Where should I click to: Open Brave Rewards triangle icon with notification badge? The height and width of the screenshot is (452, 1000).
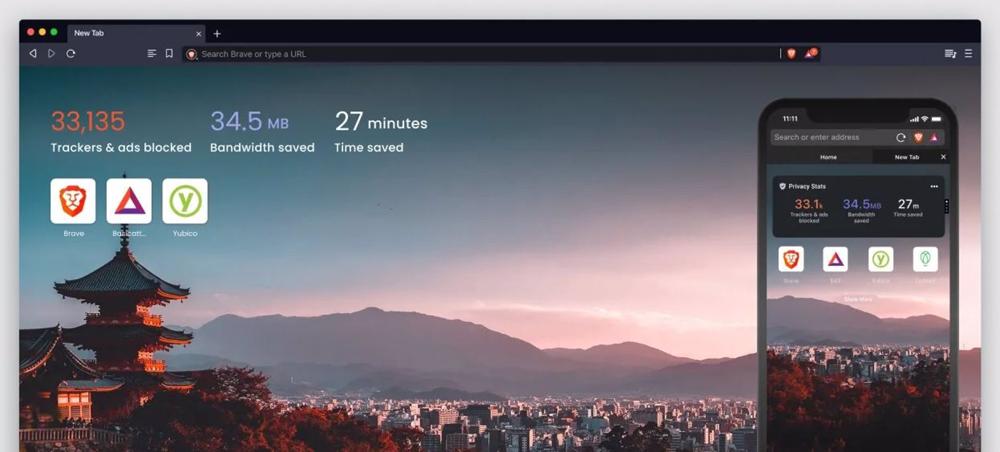tap(810, 54)
